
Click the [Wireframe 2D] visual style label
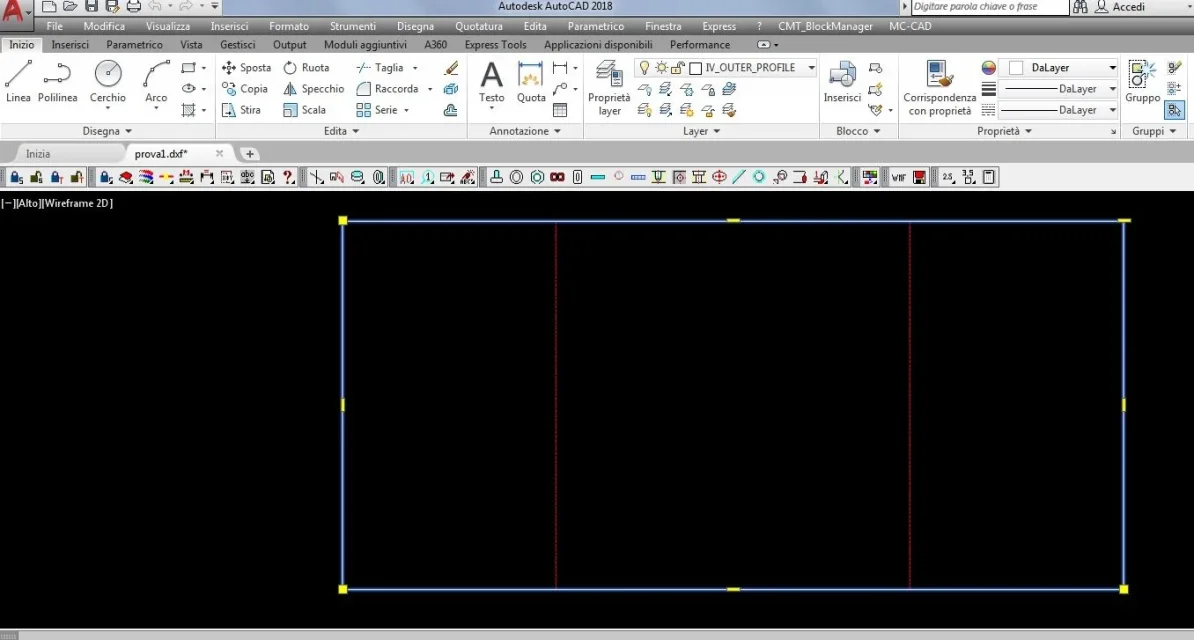[78, 203]
